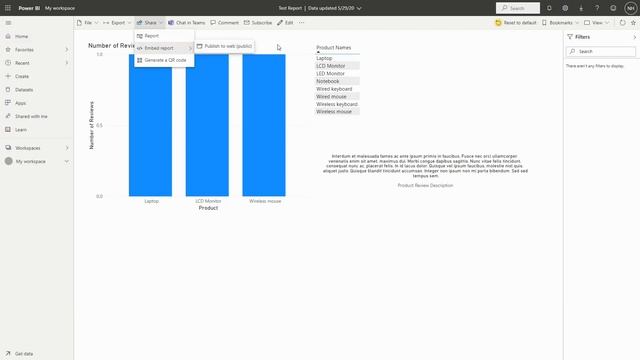Select Wireless mouse in slicer list
Screen dimensions: 640x360
[x=337, y=111]
